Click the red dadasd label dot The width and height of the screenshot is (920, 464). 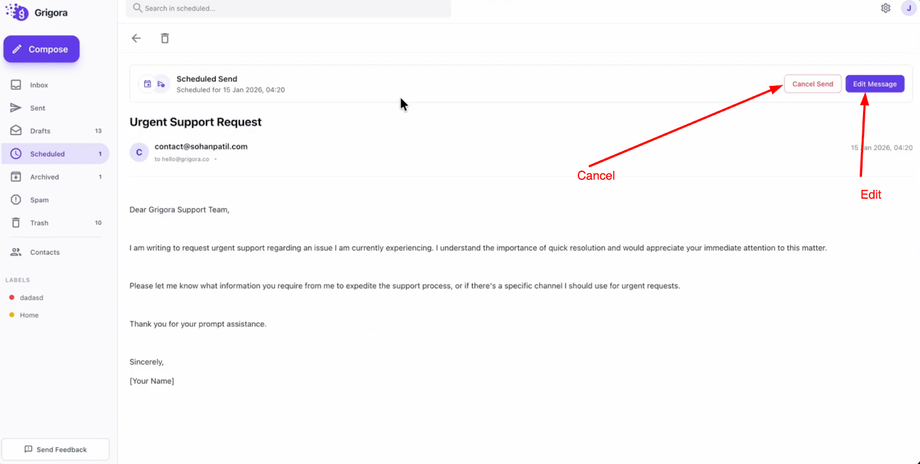pos(12,297)
